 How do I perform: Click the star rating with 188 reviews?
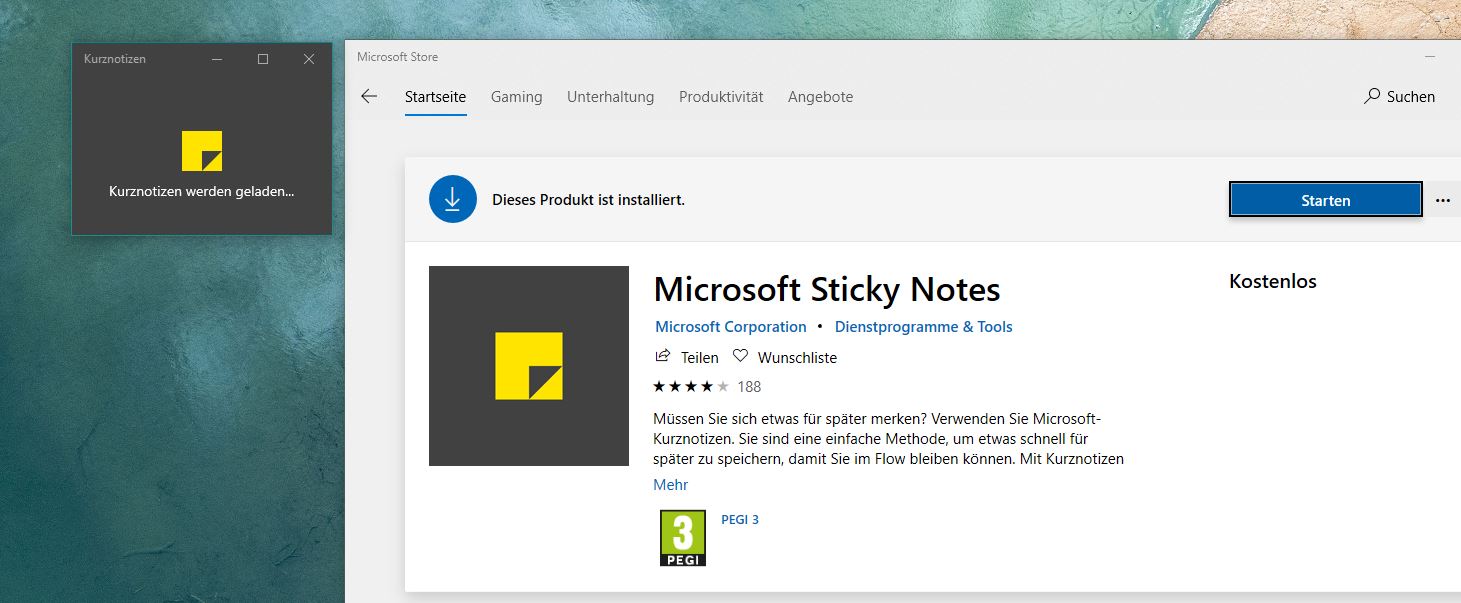pos(707,386)
